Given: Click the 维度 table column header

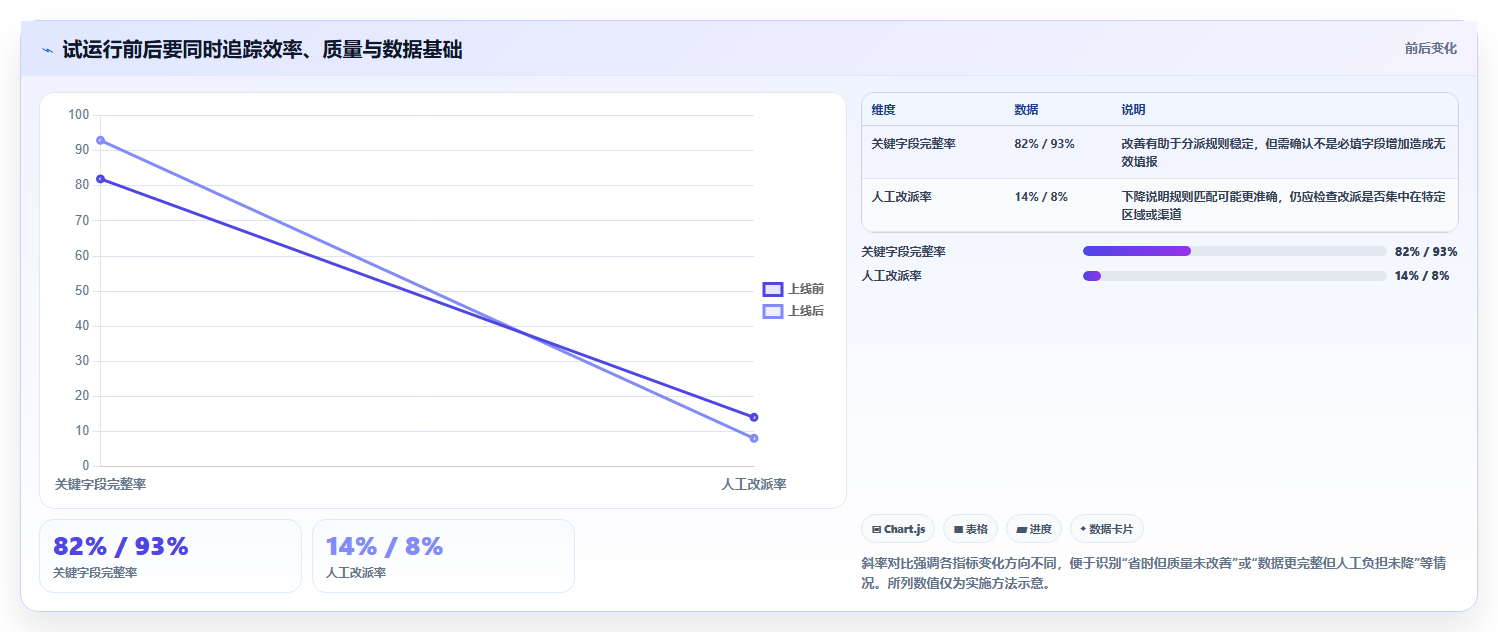Looking at the screenshot, I should pos(883,110).
